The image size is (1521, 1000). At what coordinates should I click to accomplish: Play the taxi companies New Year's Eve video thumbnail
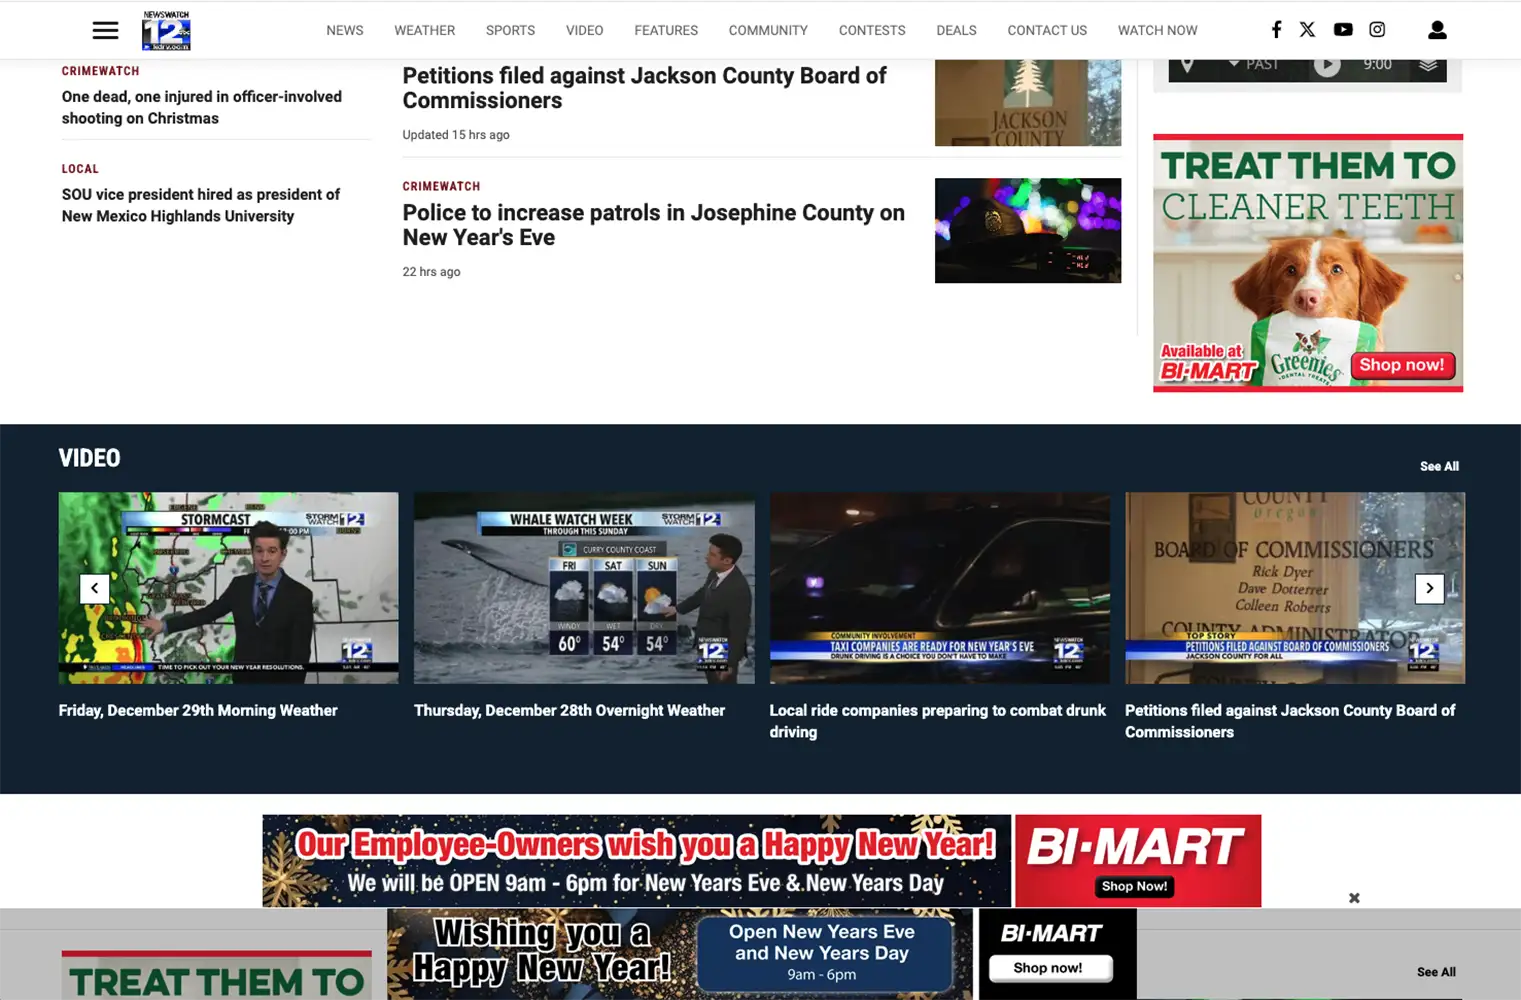pyautogui.click(x=939, y=588)
